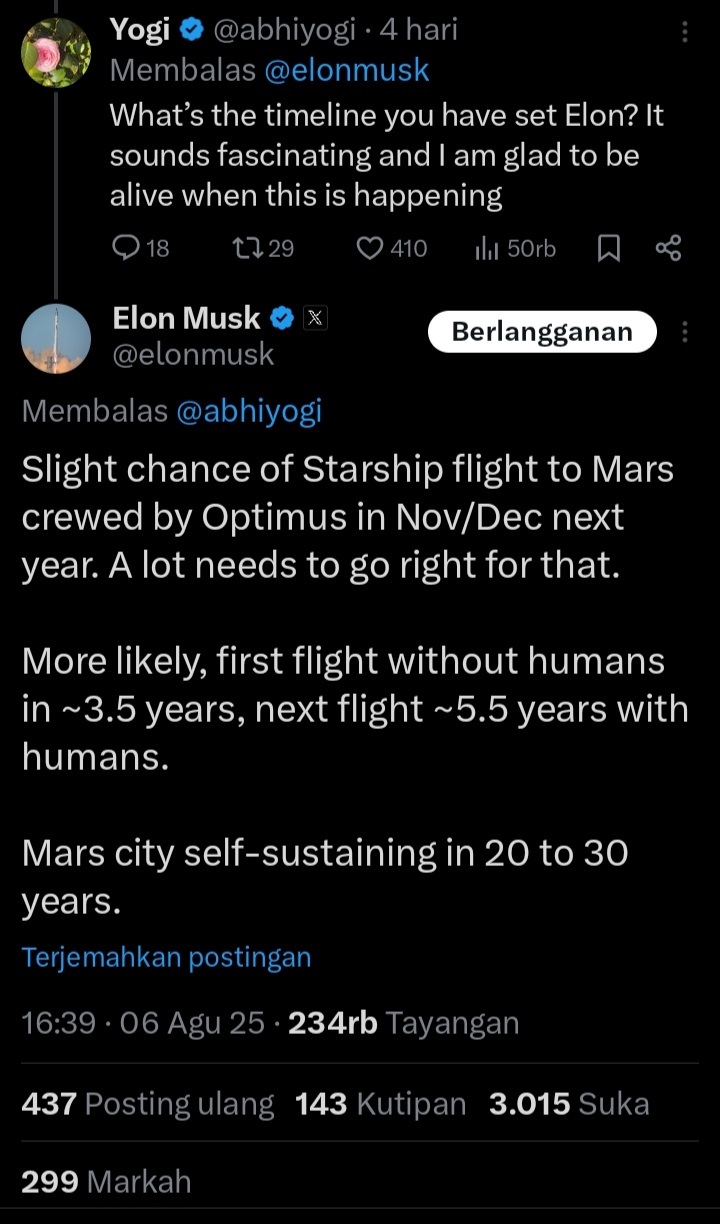Tap Elon Musk's blue verified badge
The image size is (720, 1224).
(x=283, y=319)
